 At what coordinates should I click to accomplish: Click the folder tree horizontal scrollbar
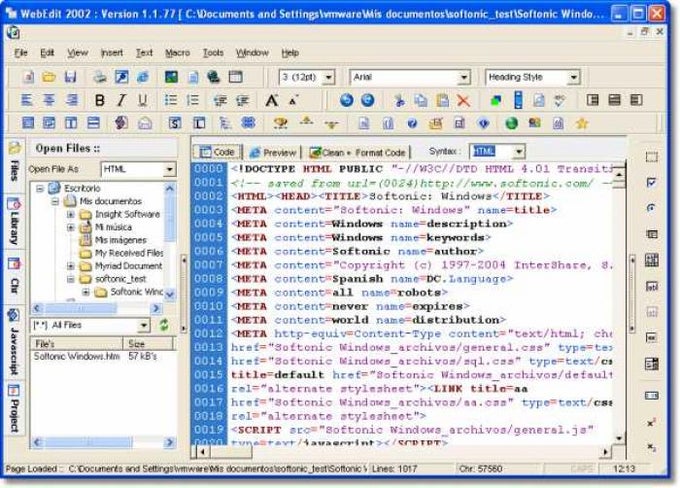coord(97,308)
